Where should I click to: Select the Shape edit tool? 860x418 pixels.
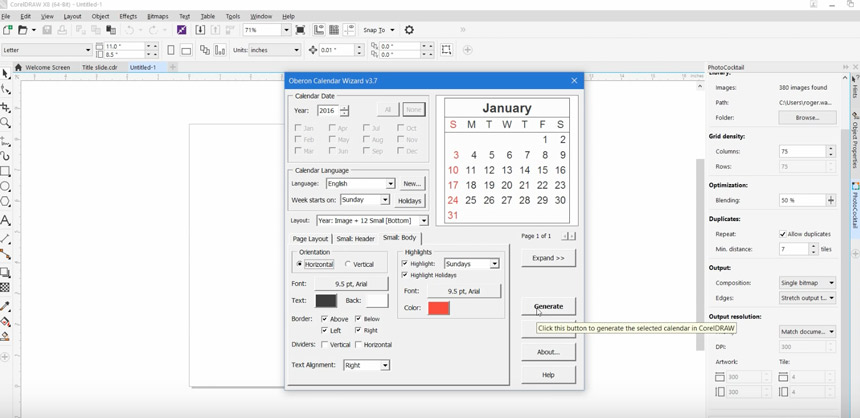coord(5,90)
